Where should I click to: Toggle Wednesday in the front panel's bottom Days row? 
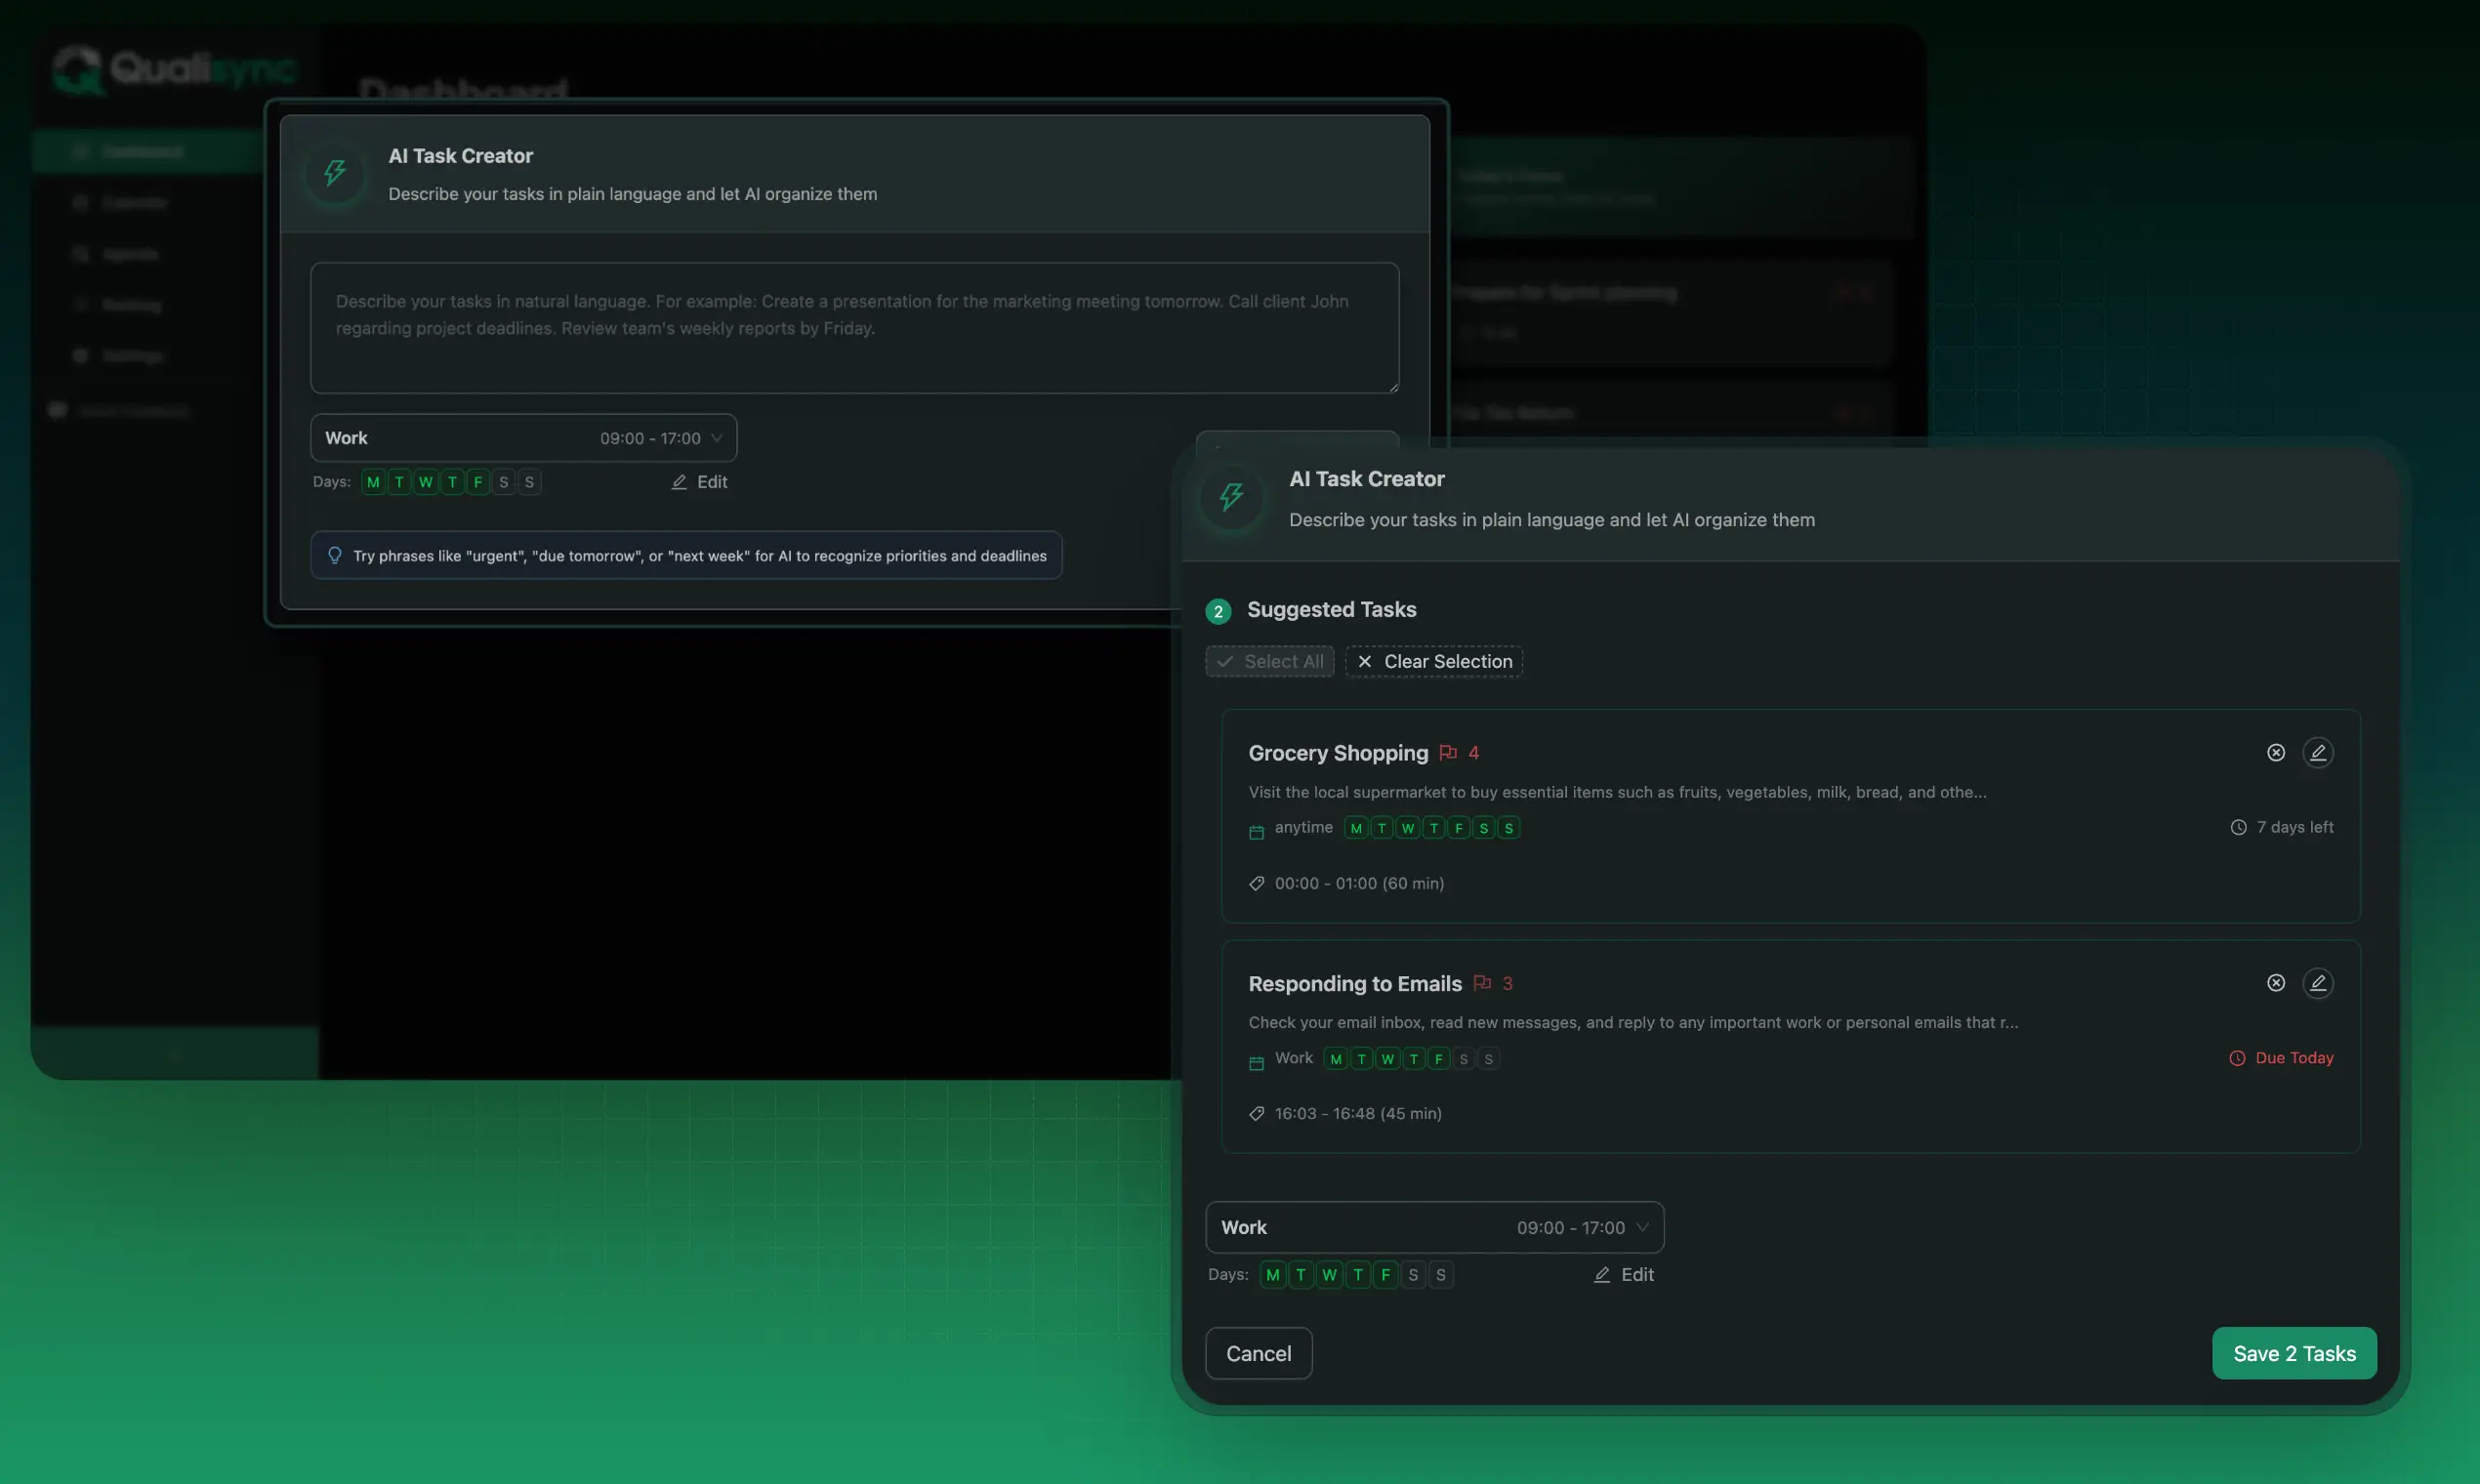[1329, 1274]
